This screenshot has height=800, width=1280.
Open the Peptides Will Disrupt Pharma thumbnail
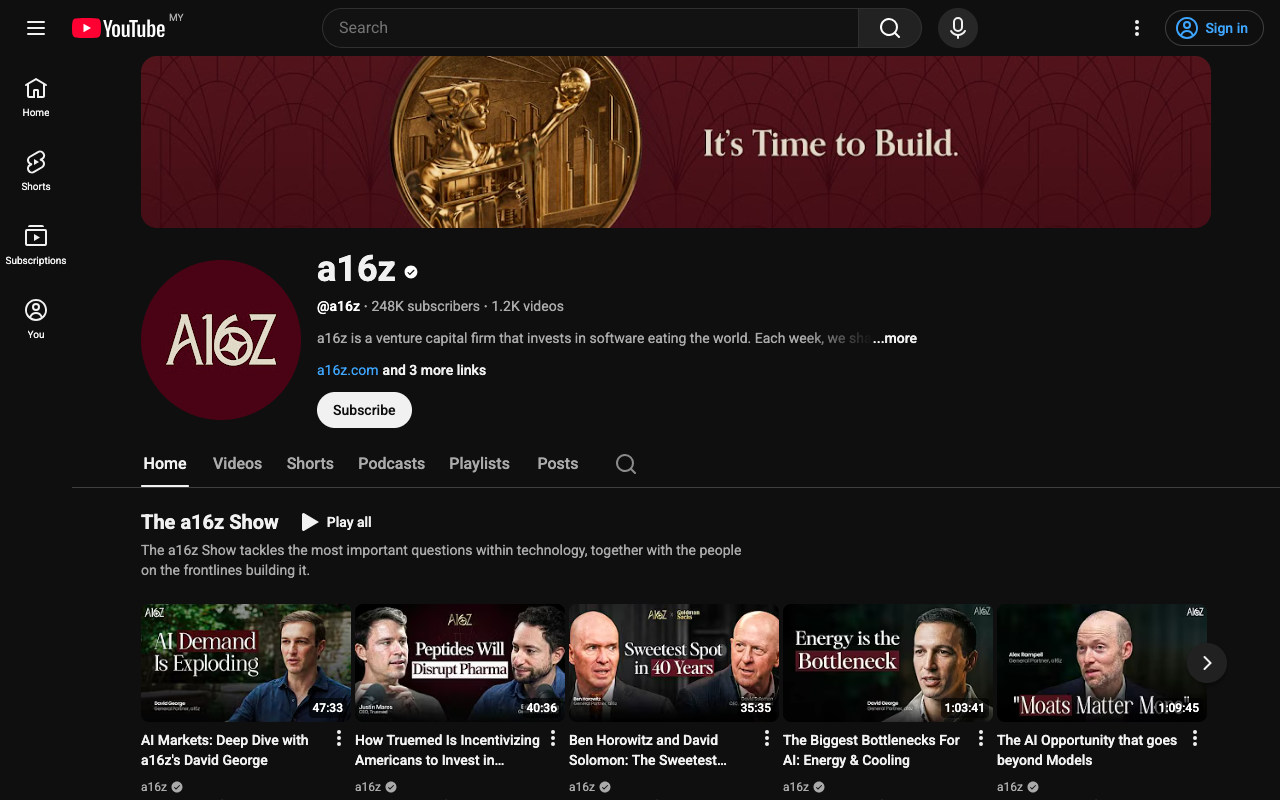click(460, 663)
